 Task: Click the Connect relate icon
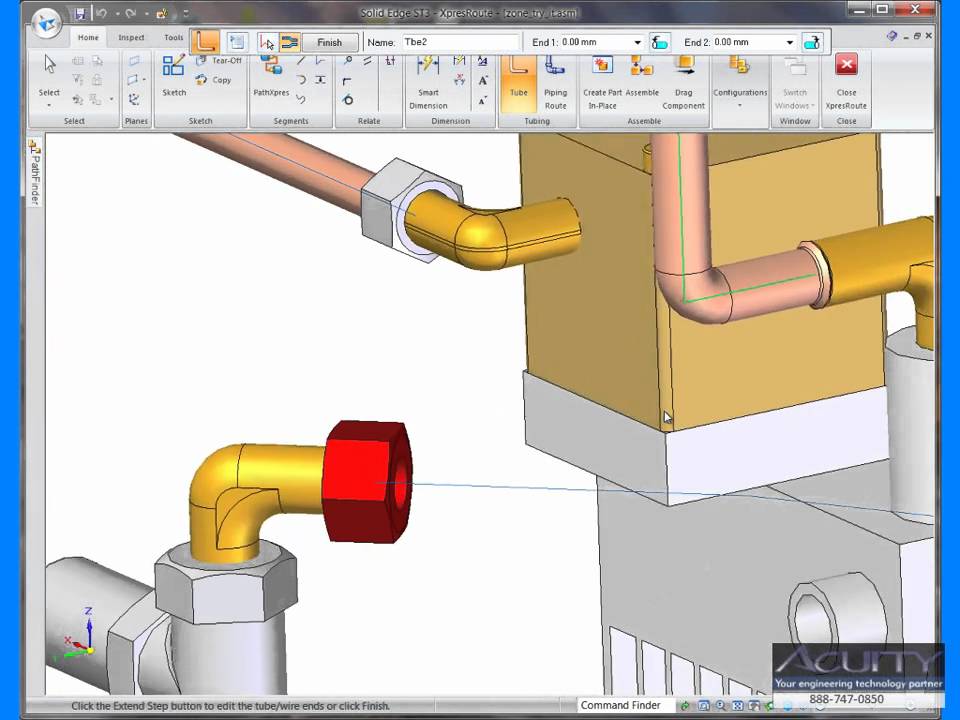click(x=348, y=61)
